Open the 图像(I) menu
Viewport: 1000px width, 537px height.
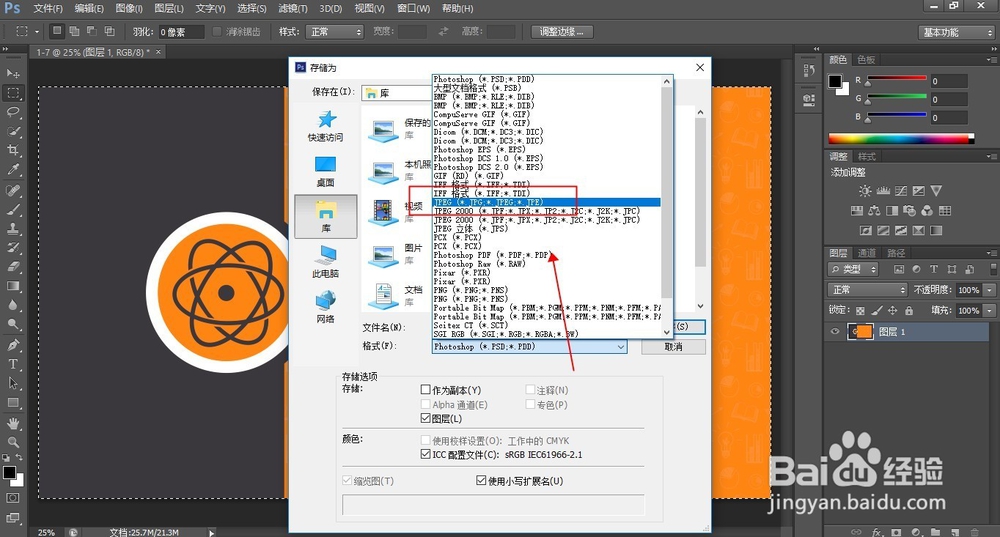point(129,8)
